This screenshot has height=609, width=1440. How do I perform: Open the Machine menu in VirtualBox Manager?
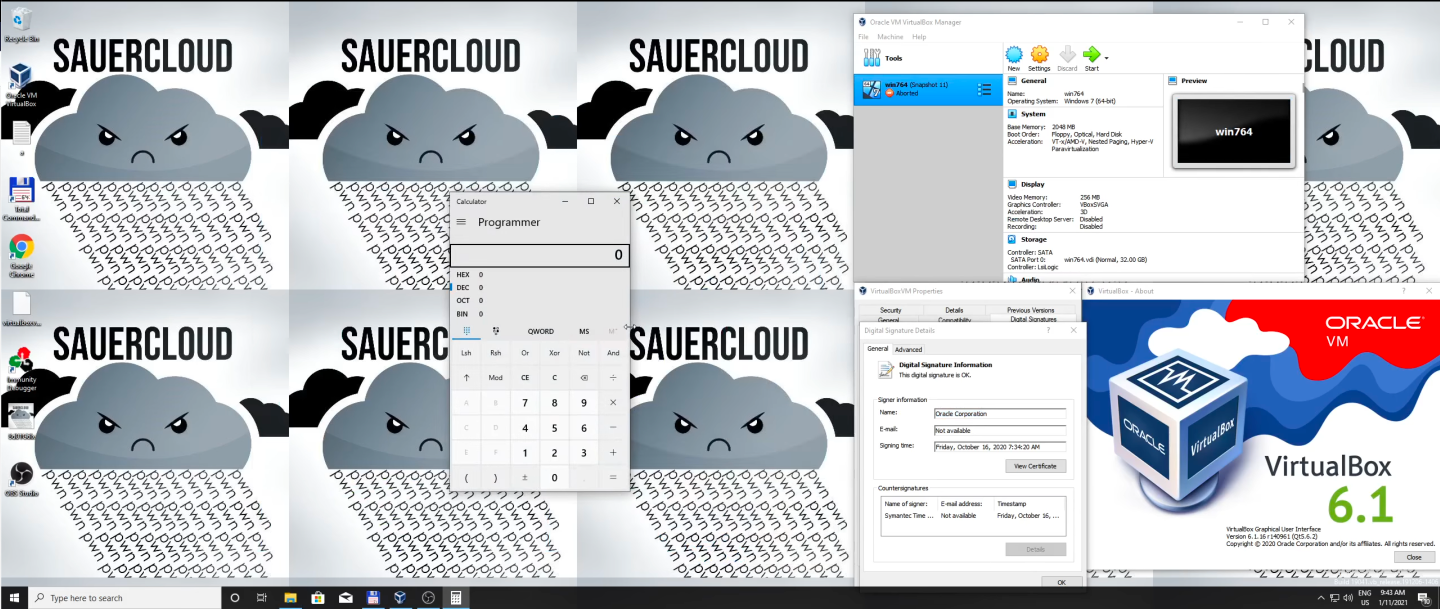coord(890,37)
